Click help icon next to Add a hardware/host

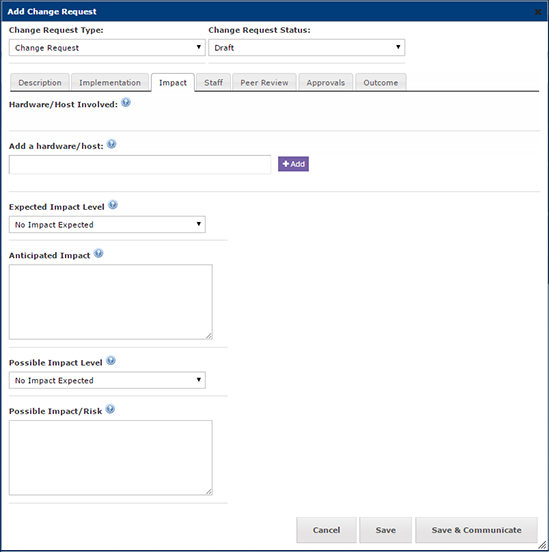point(111,144)
